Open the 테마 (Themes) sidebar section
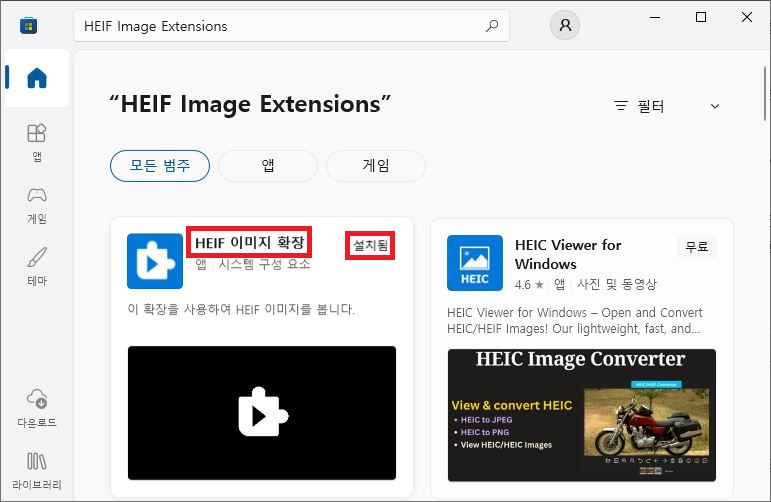This screenshot has width=771, height=502. (37, 267)
